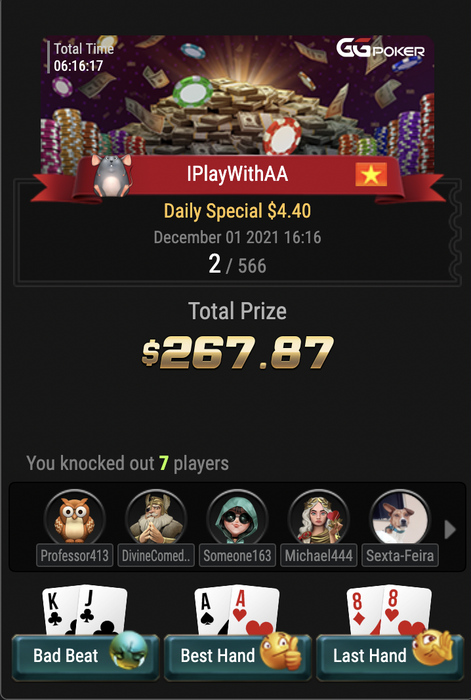Click the mouse avatar beside IPlayWithAA

coord(112,175)
